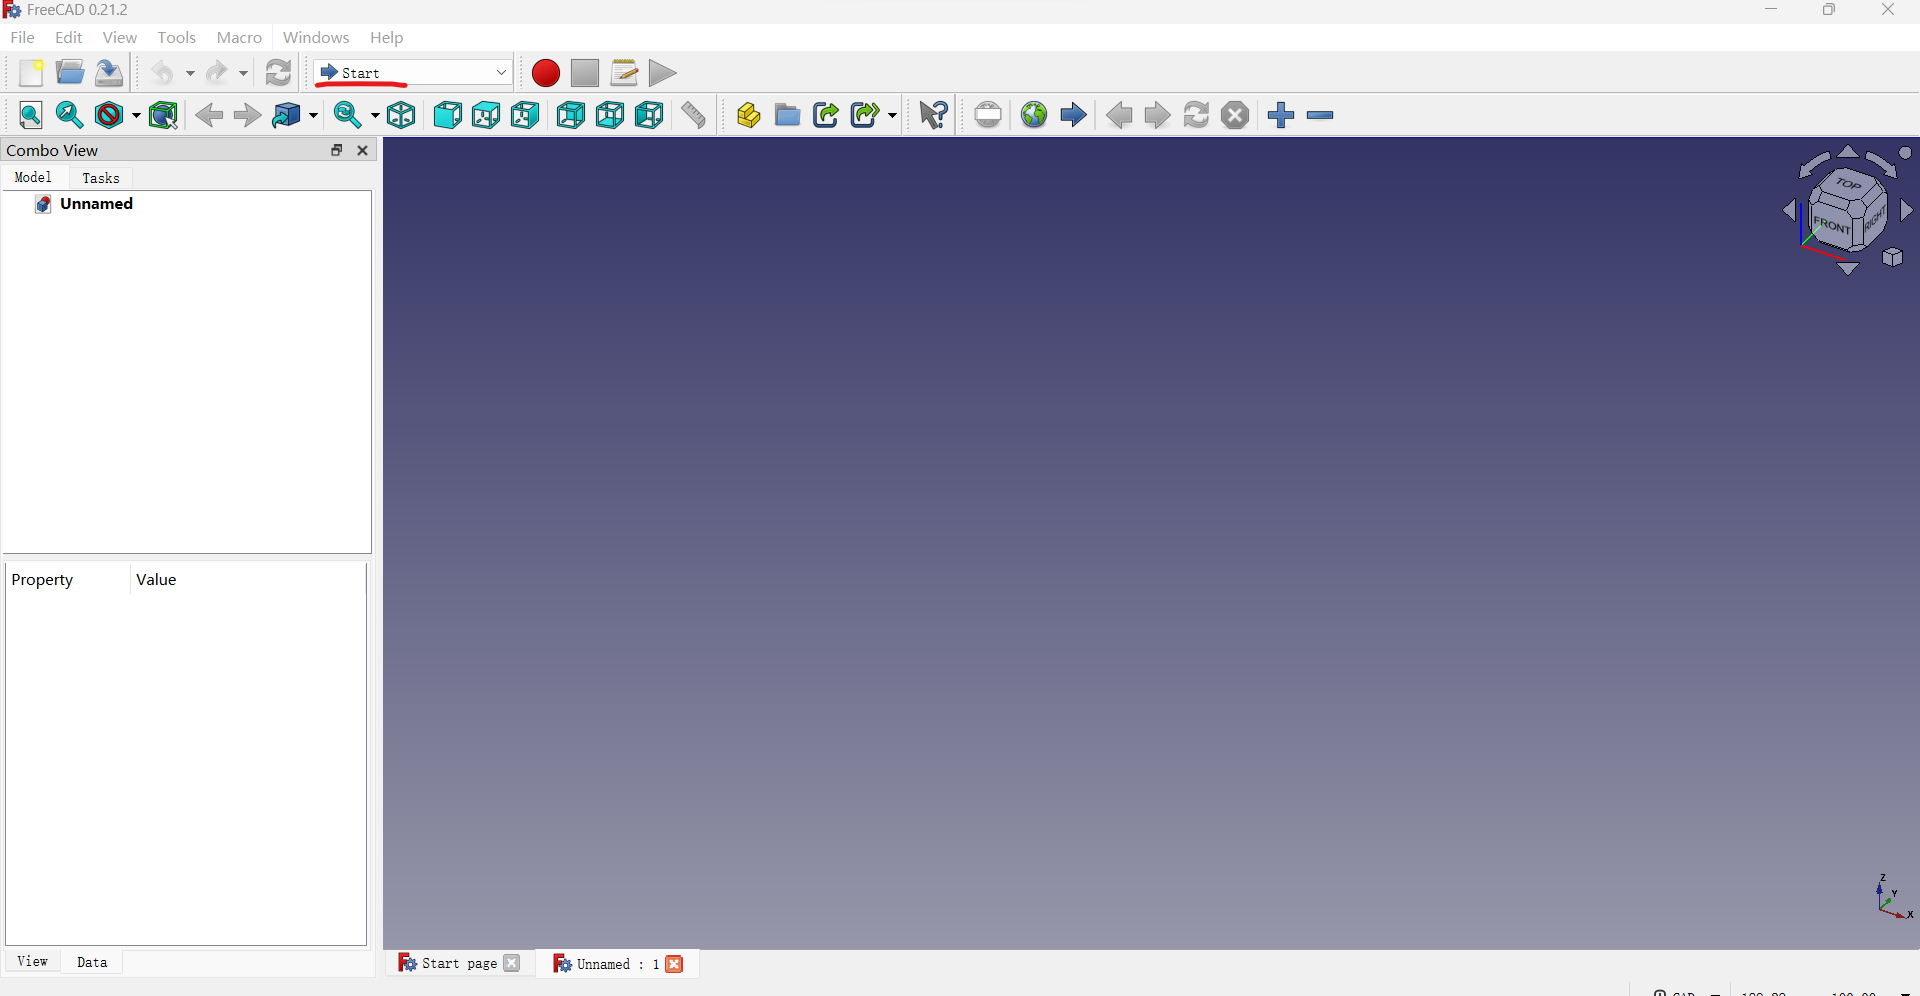Click the Refresh document icon beside Redo
The image size is (1920, 996).
[279, 73]
